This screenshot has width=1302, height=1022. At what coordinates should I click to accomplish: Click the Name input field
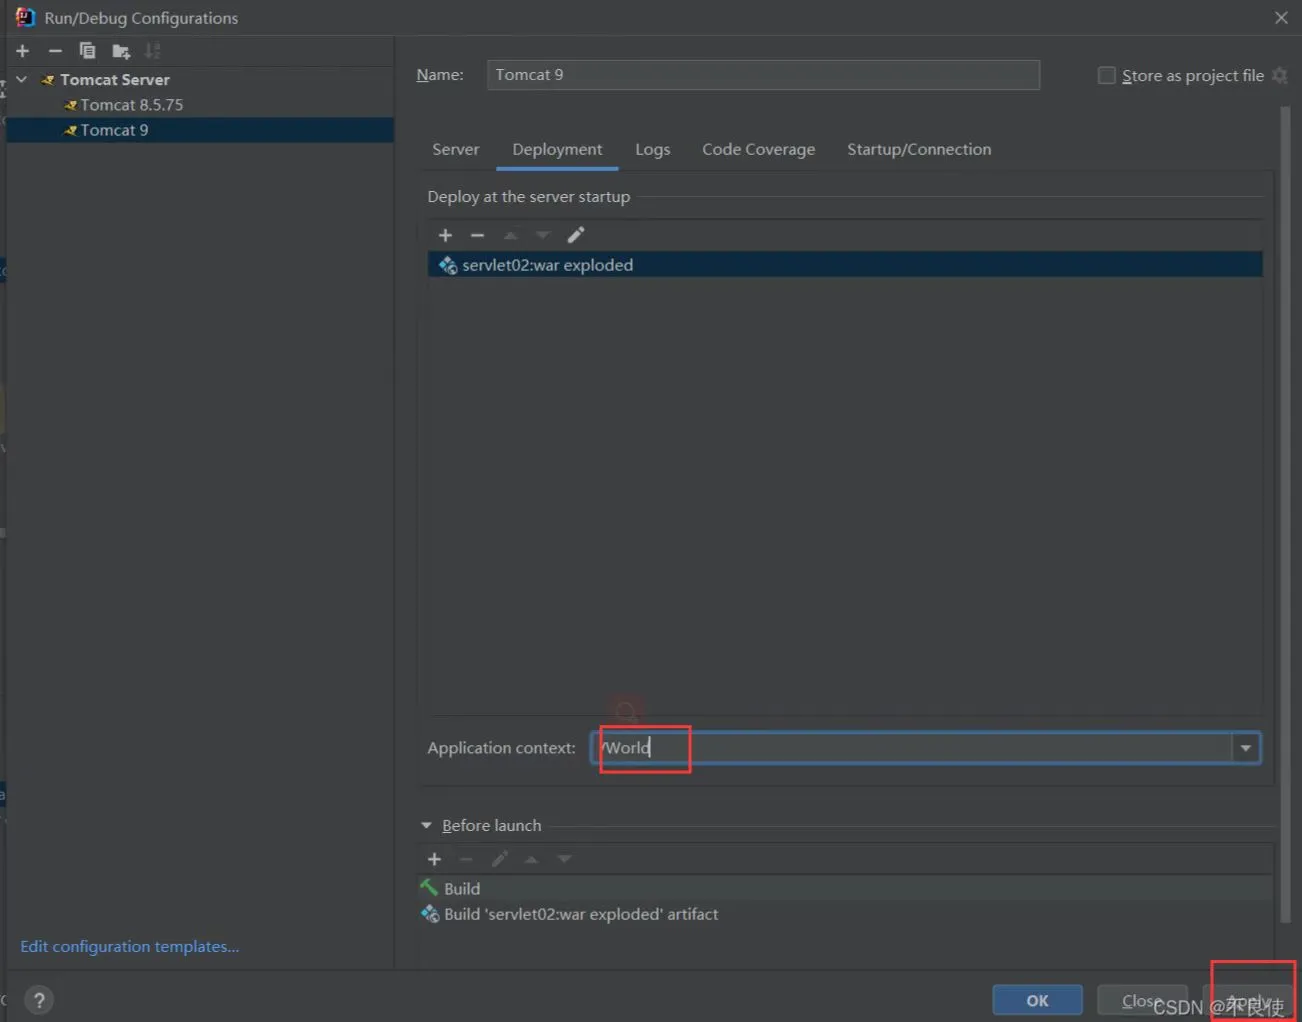pos(763,75)
